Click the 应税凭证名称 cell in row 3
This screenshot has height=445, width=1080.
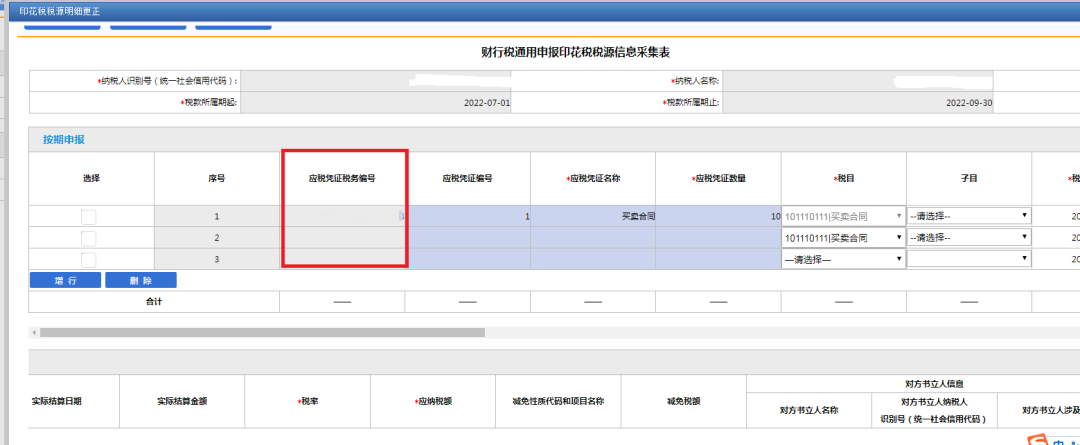593,259
